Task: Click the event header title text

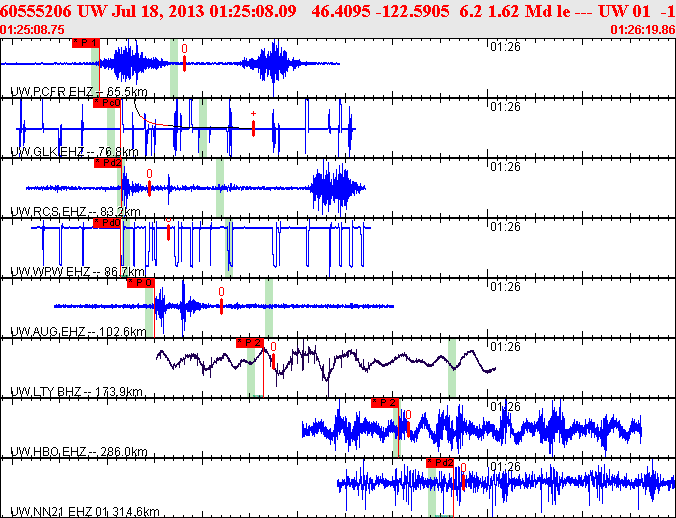Action: [337, 10]
